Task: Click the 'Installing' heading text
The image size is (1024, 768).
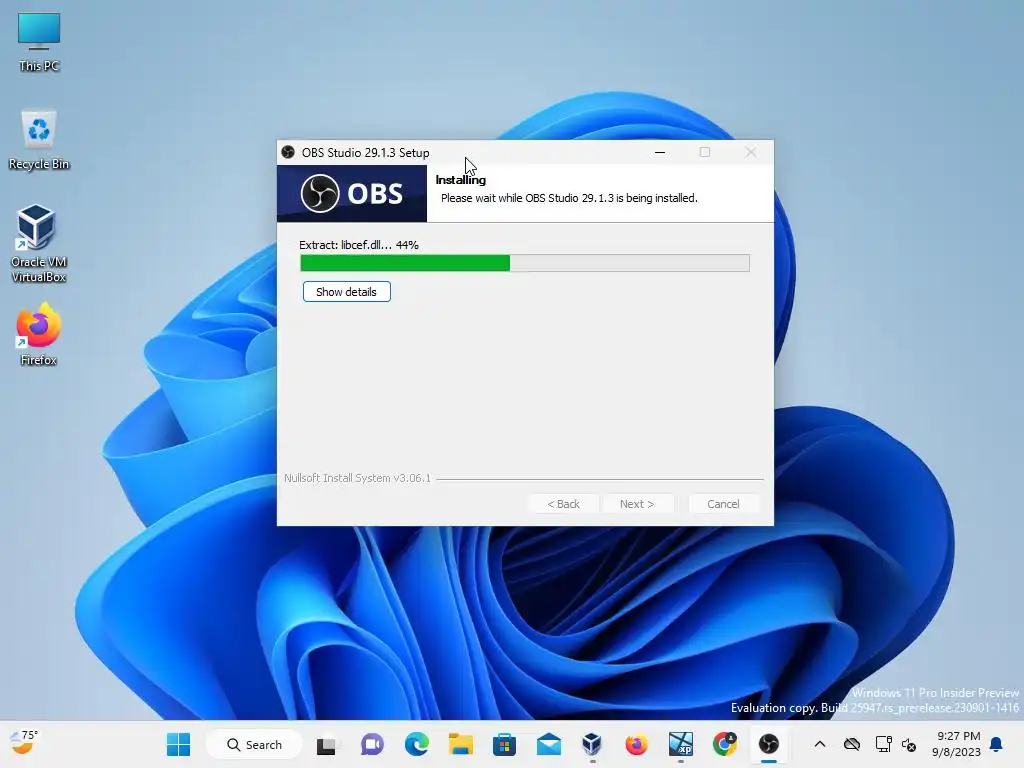Action: (460, 180)
